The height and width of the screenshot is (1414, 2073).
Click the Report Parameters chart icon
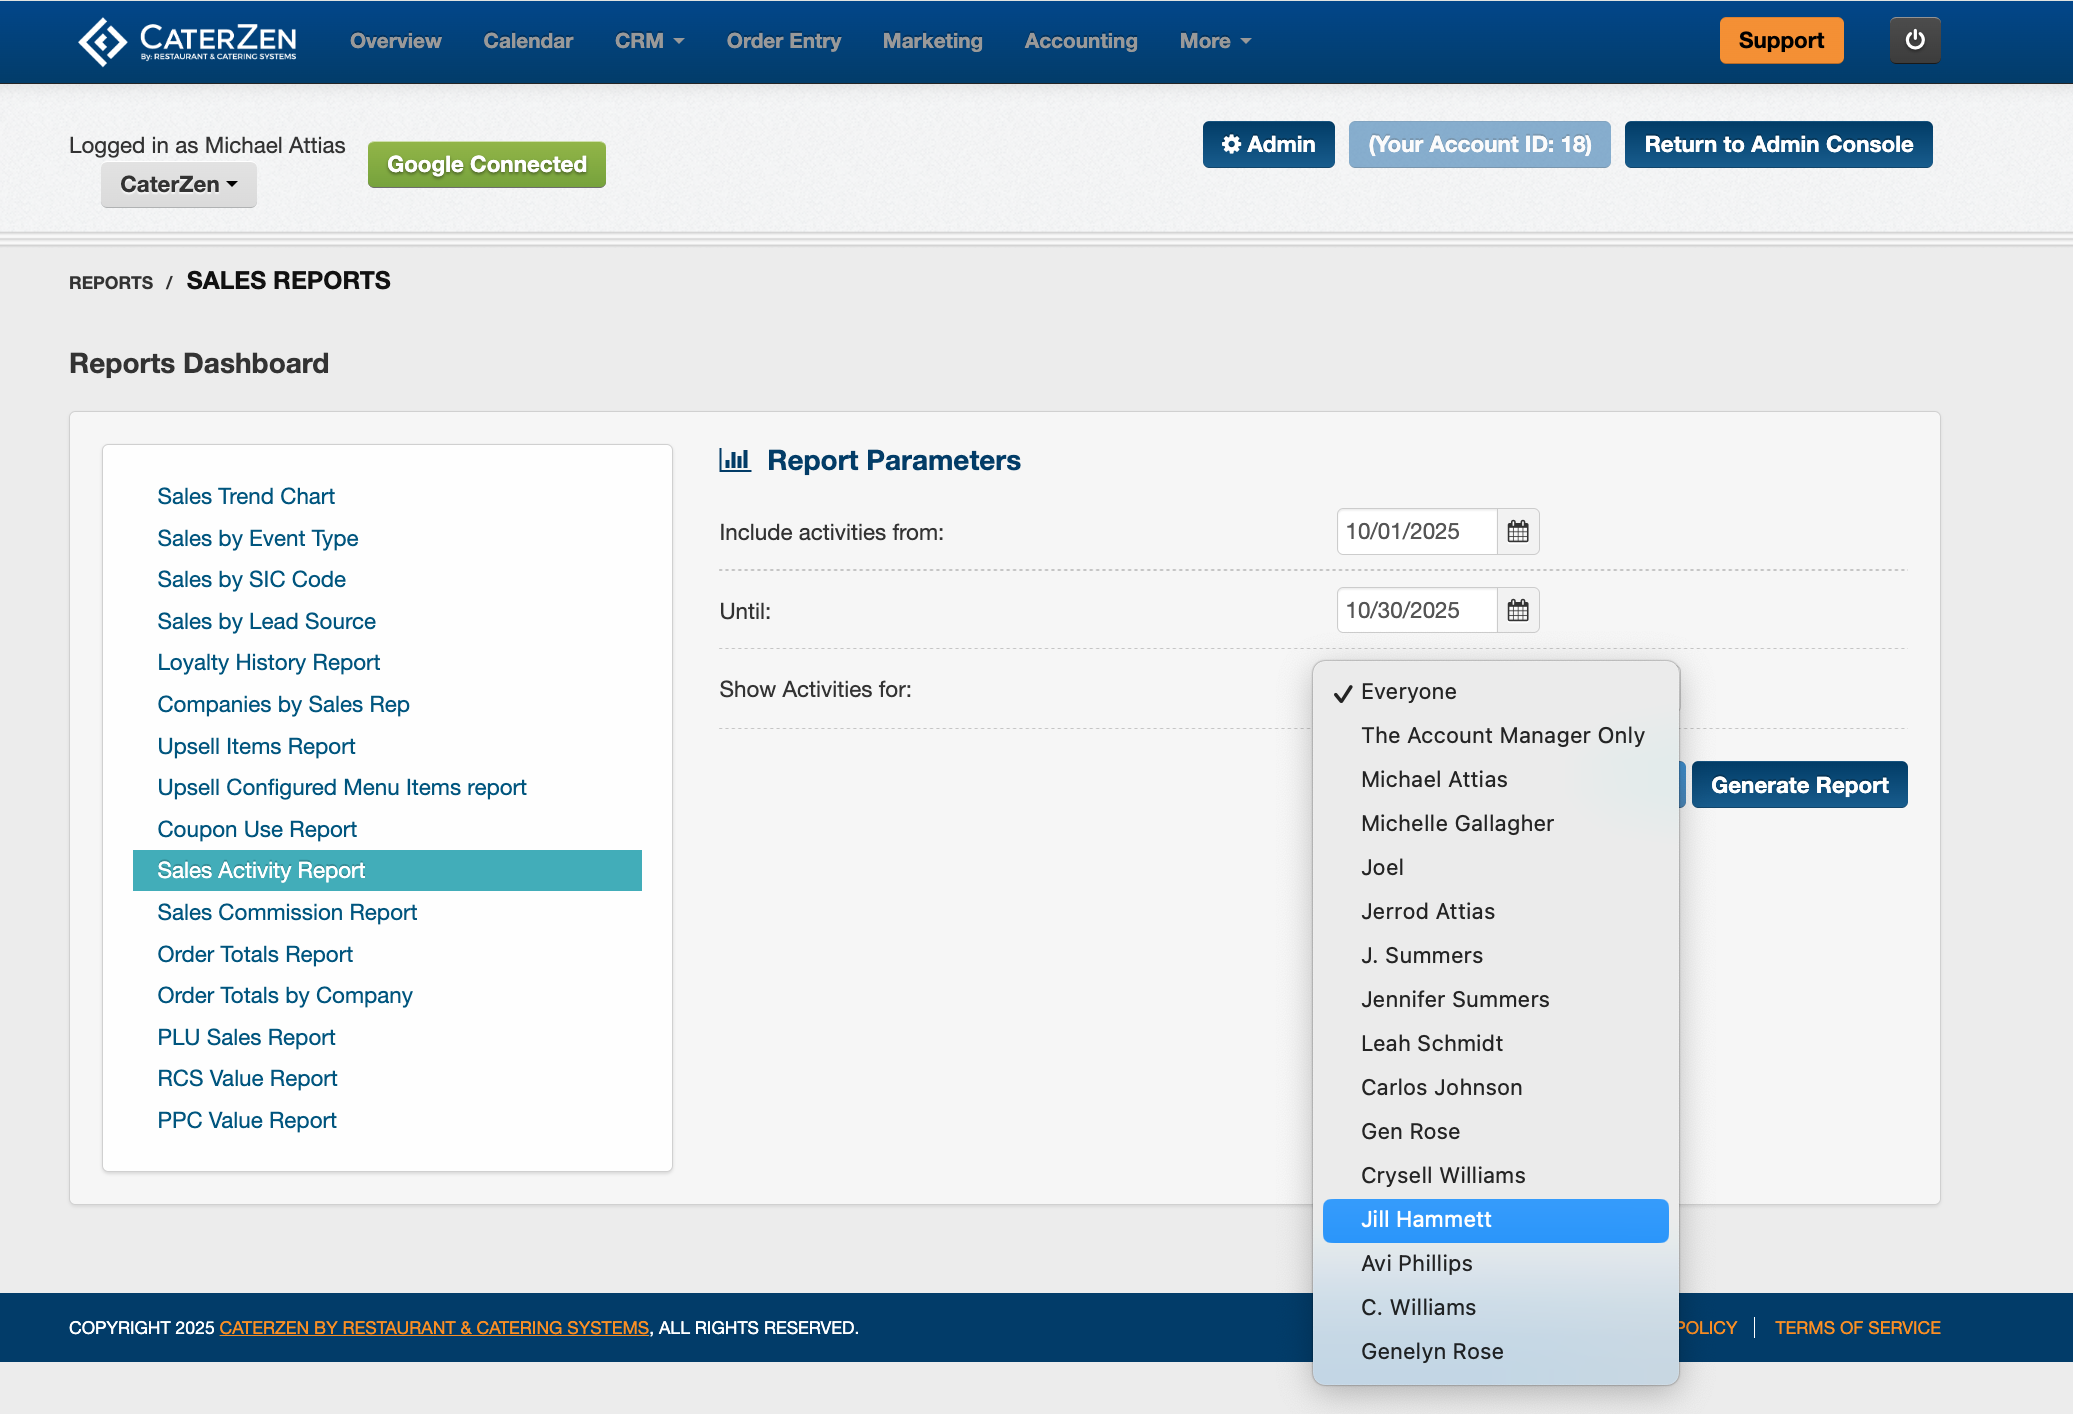[x=735, y=461]
